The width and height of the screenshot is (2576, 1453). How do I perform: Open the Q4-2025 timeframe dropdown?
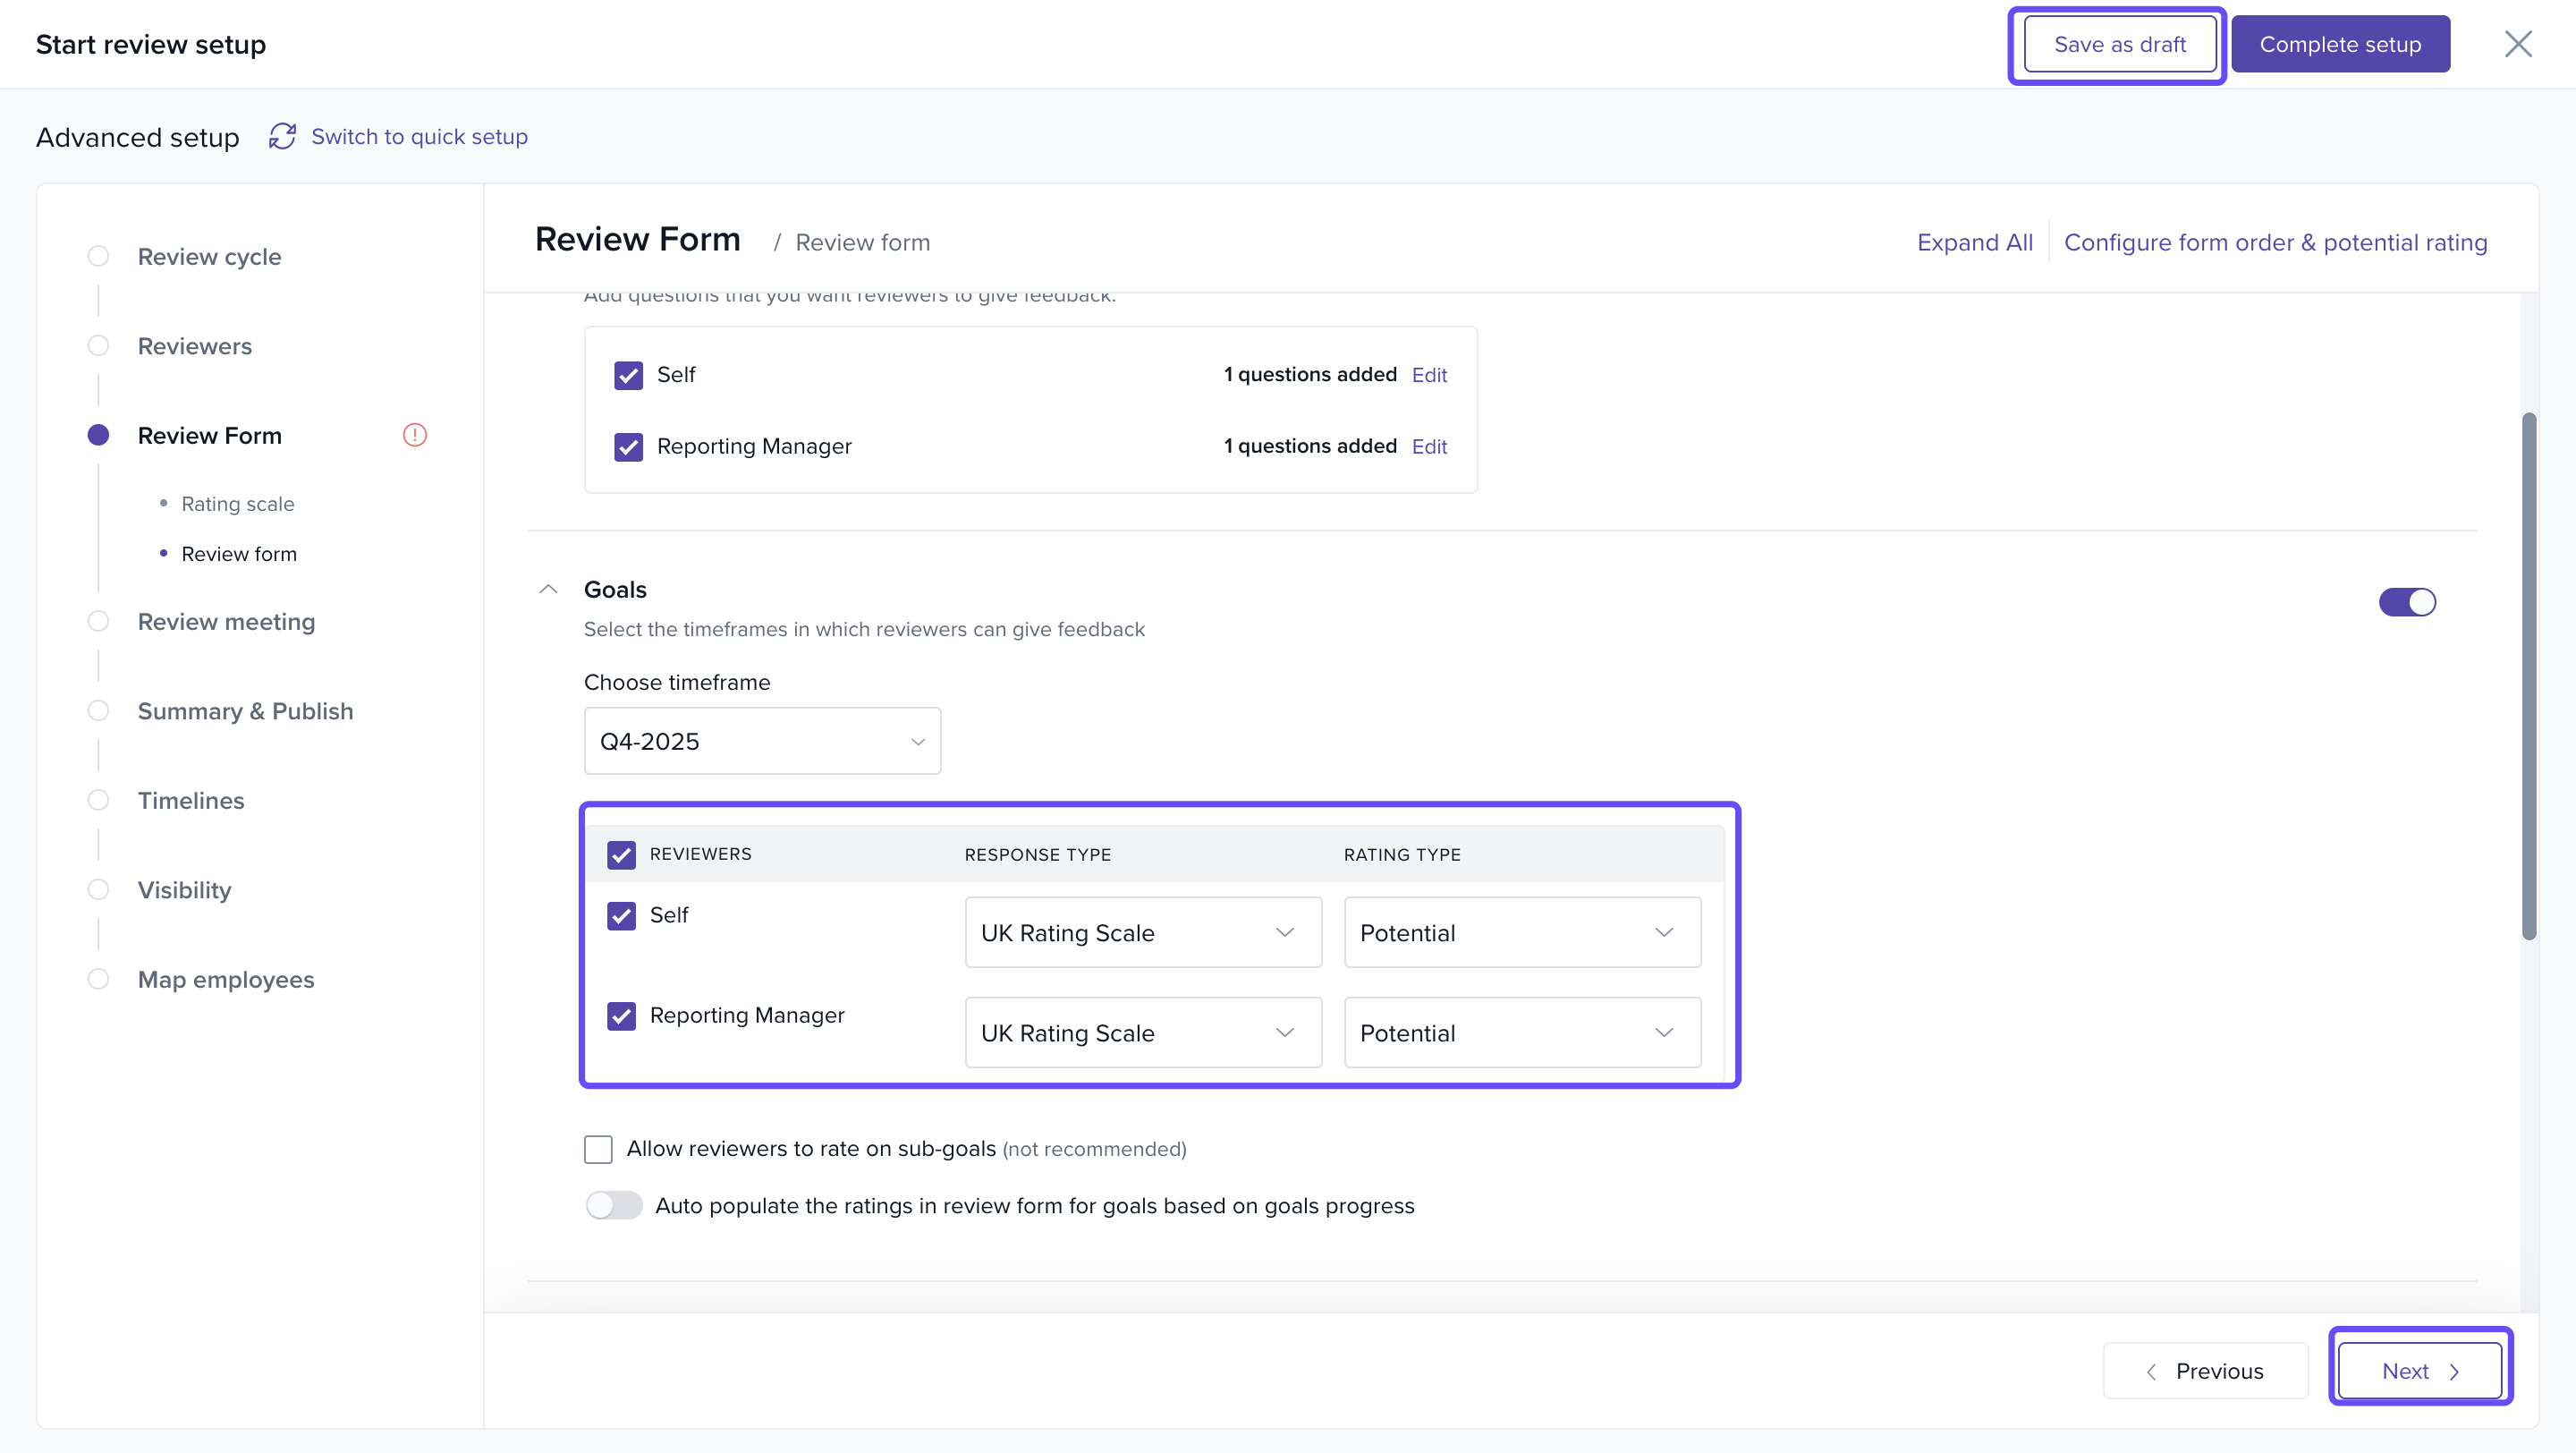(762, 741)
